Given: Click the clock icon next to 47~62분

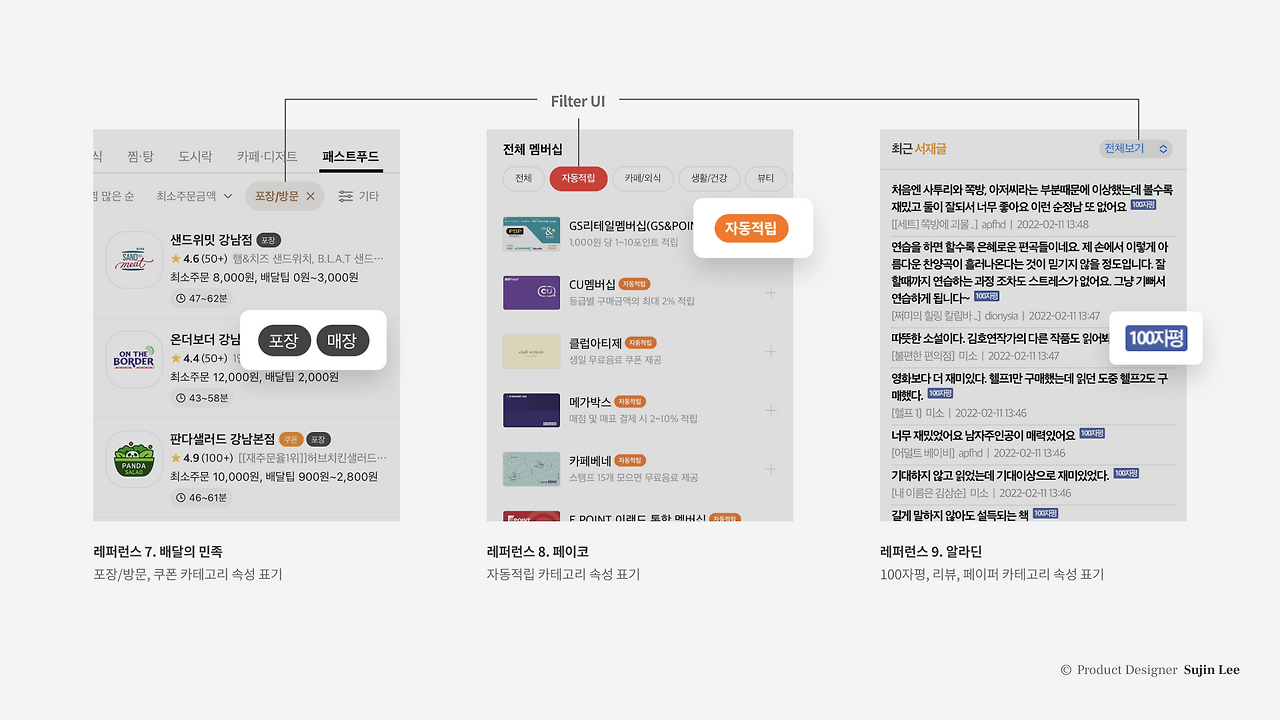Looking at the screenshot, I should pos(181,298).
